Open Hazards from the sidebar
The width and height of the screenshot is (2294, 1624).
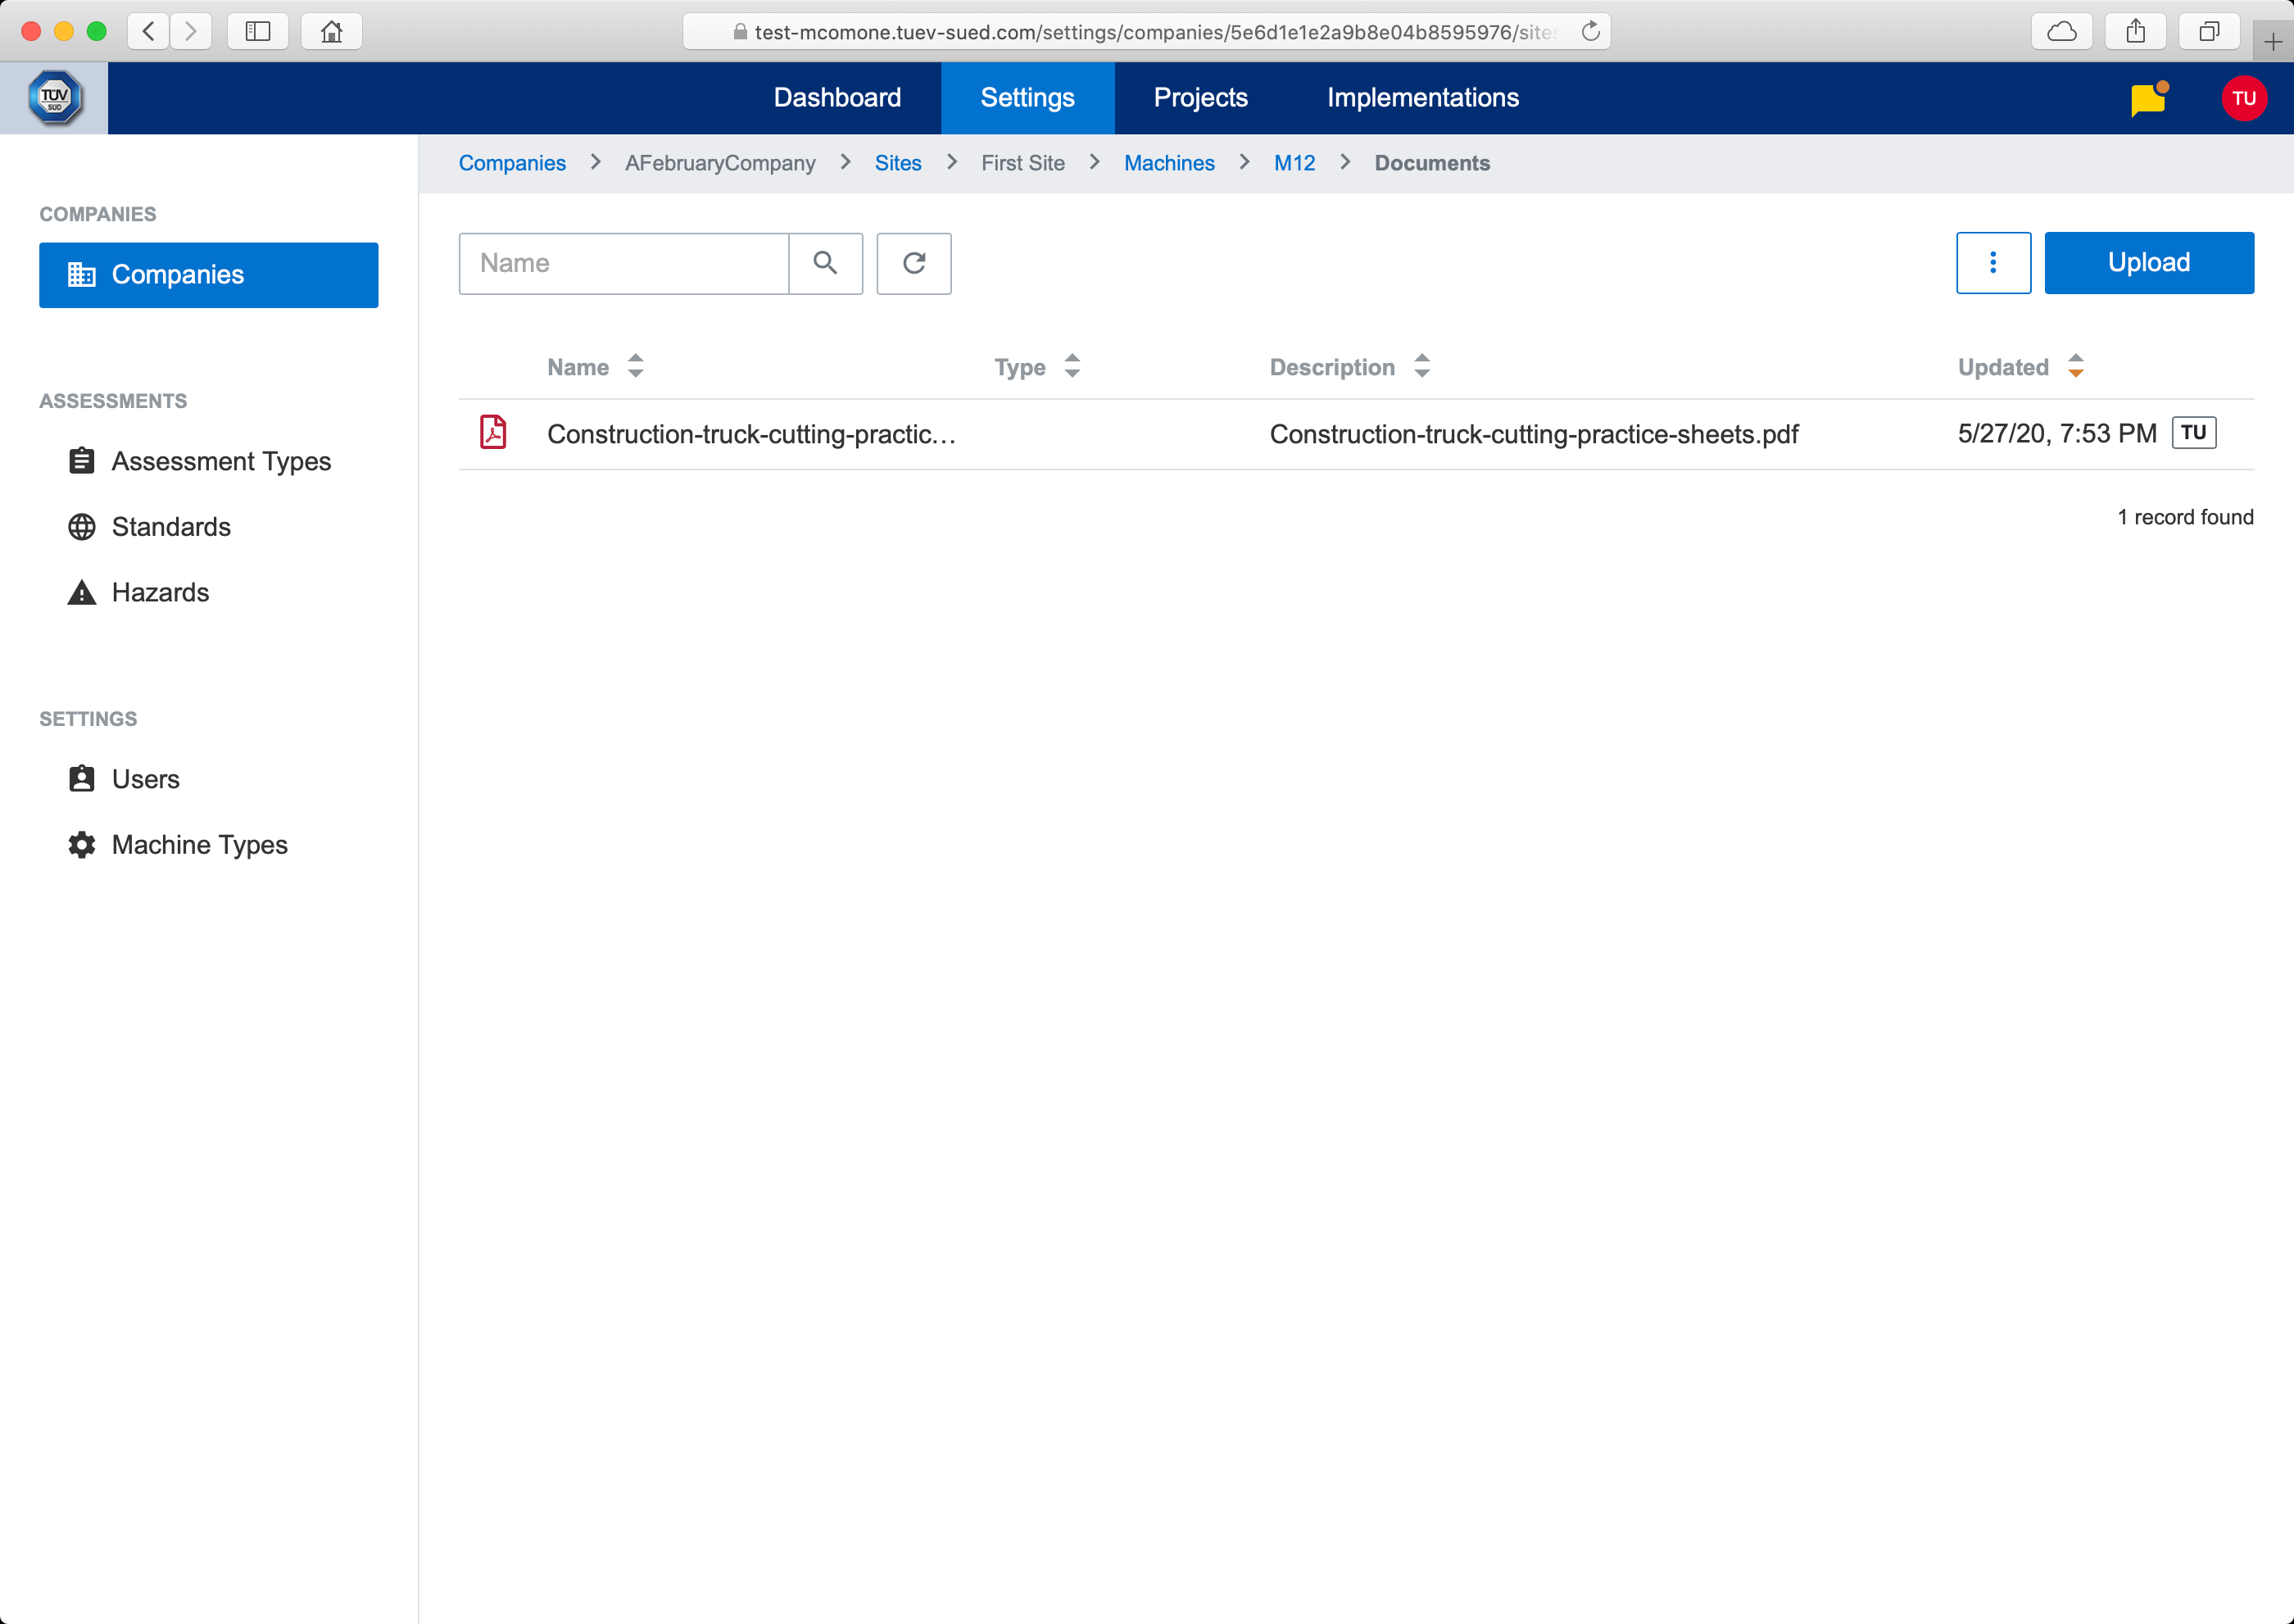(160, 592)
